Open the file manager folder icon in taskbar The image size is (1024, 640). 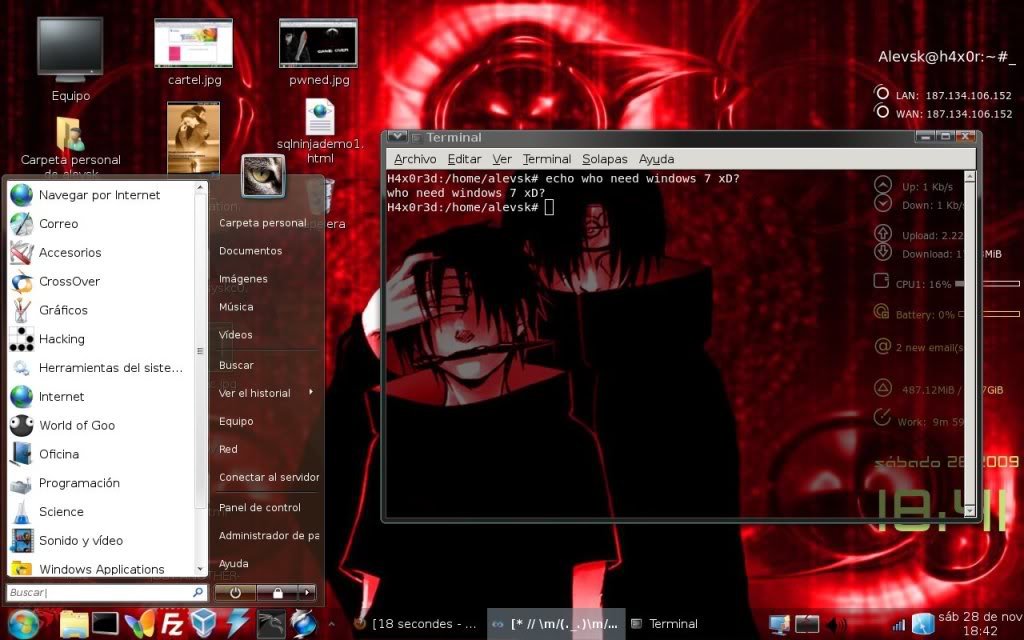(x=74, y=624)
